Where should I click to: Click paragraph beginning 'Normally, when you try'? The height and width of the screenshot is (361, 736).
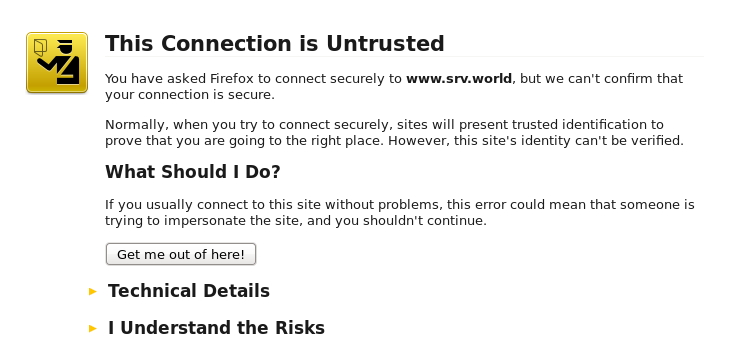394,132
